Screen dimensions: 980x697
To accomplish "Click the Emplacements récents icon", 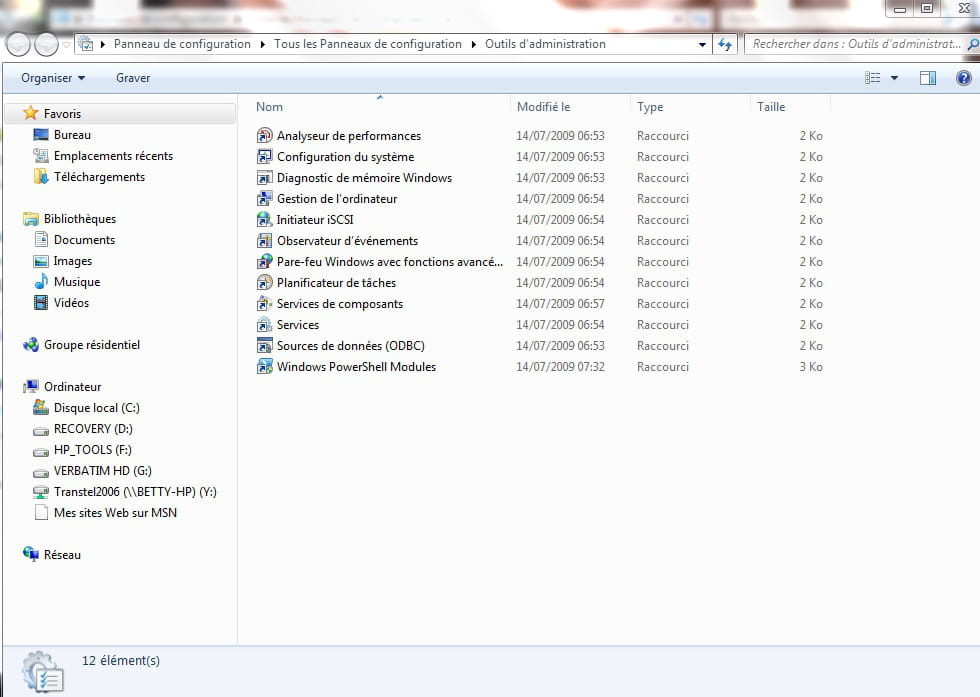I will [x=41, y=156].
